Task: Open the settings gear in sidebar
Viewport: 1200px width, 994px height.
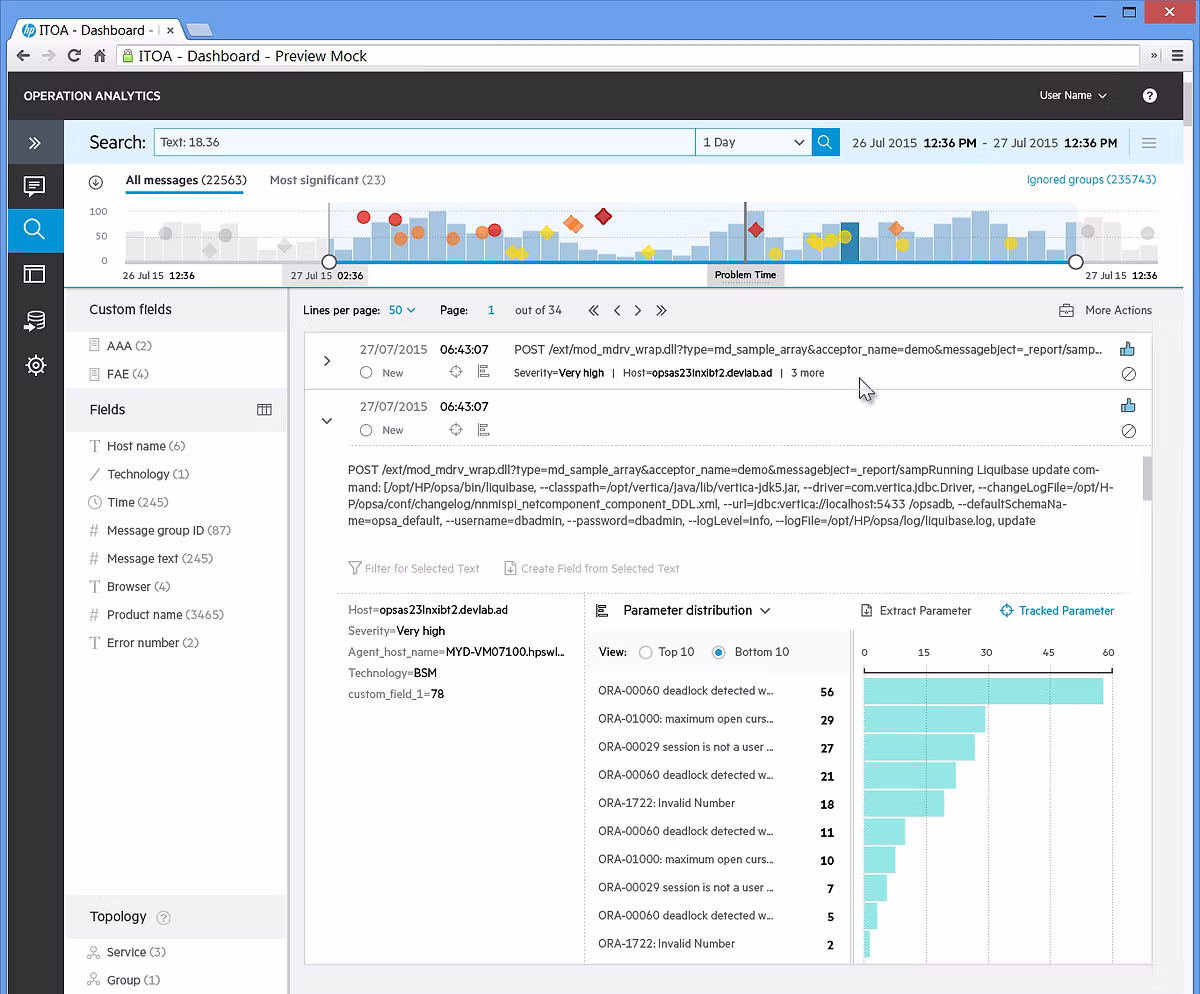Action: 35,365
